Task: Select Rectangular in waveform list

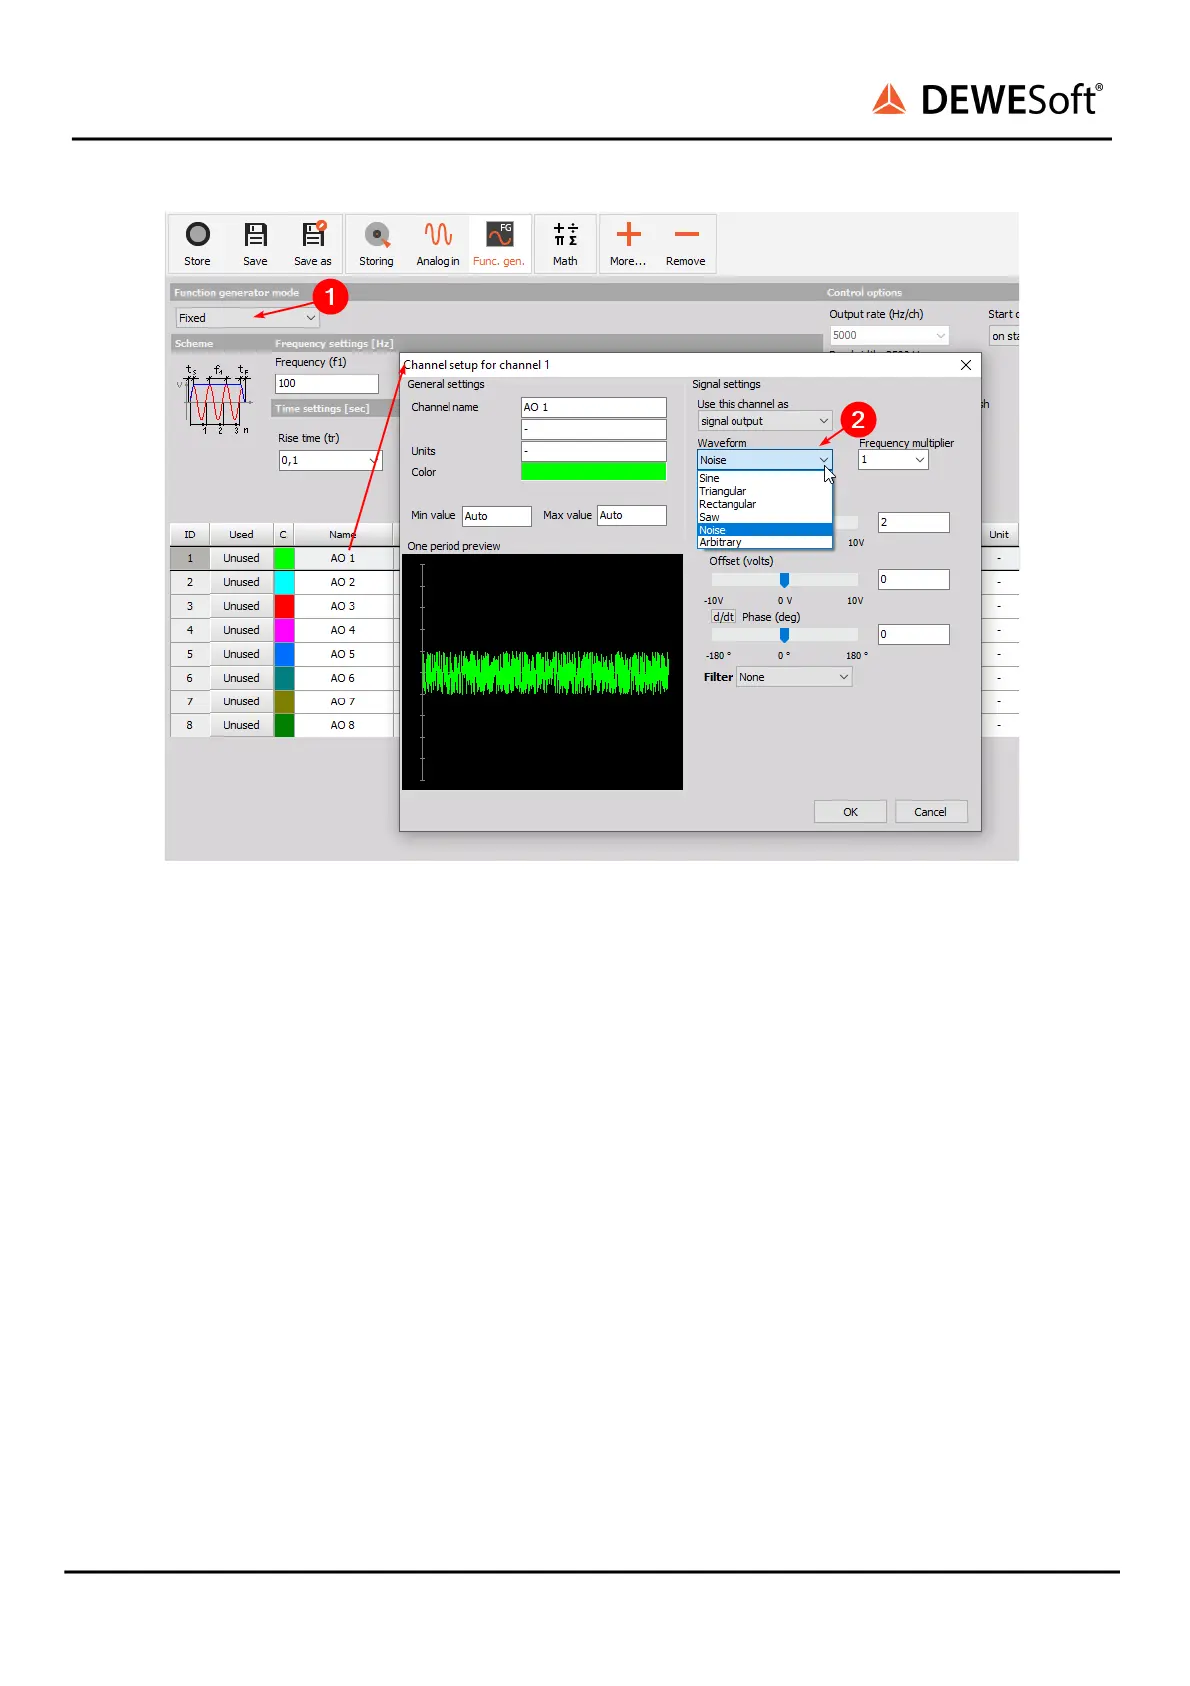Action: [765, 504]
